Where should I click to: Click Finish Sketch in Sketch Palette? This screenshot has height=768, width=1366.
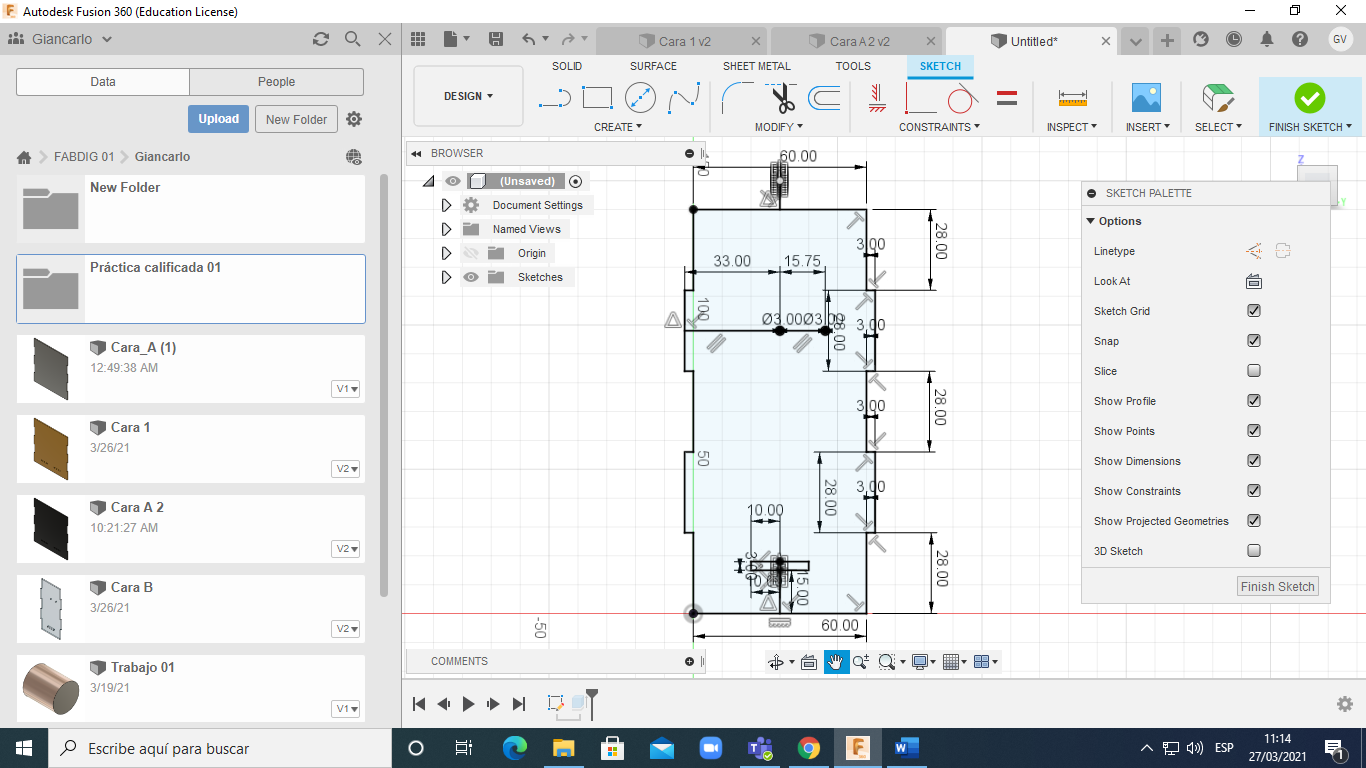[x=1277, y=587]
